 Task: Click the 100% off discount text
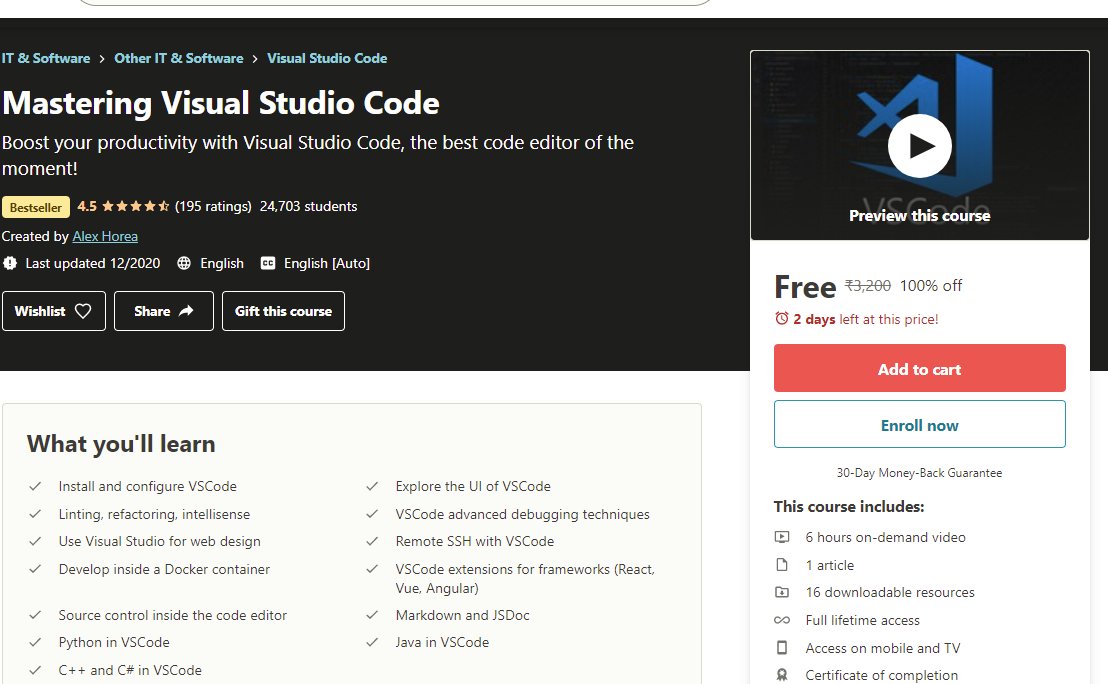click(931, 285)
